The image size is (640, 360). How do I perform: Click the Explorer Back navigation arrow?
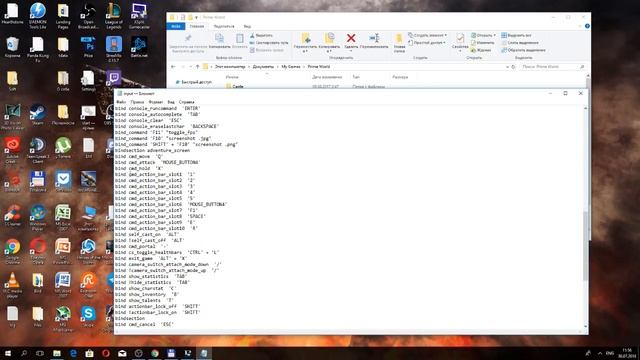click(173, 67)
